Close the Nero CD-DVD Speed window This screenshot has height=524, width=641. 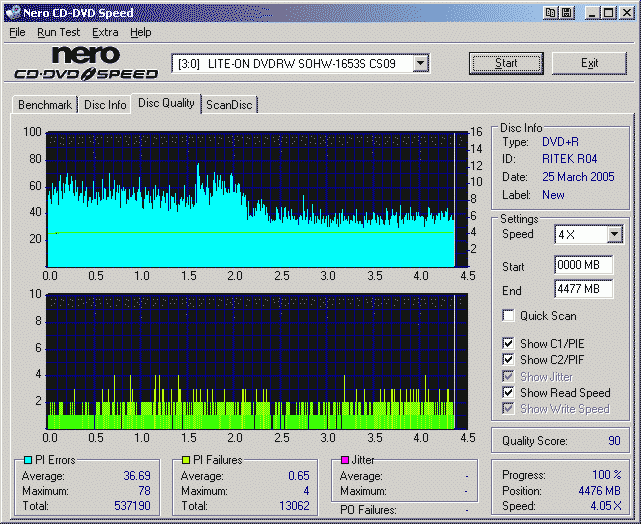626,13
